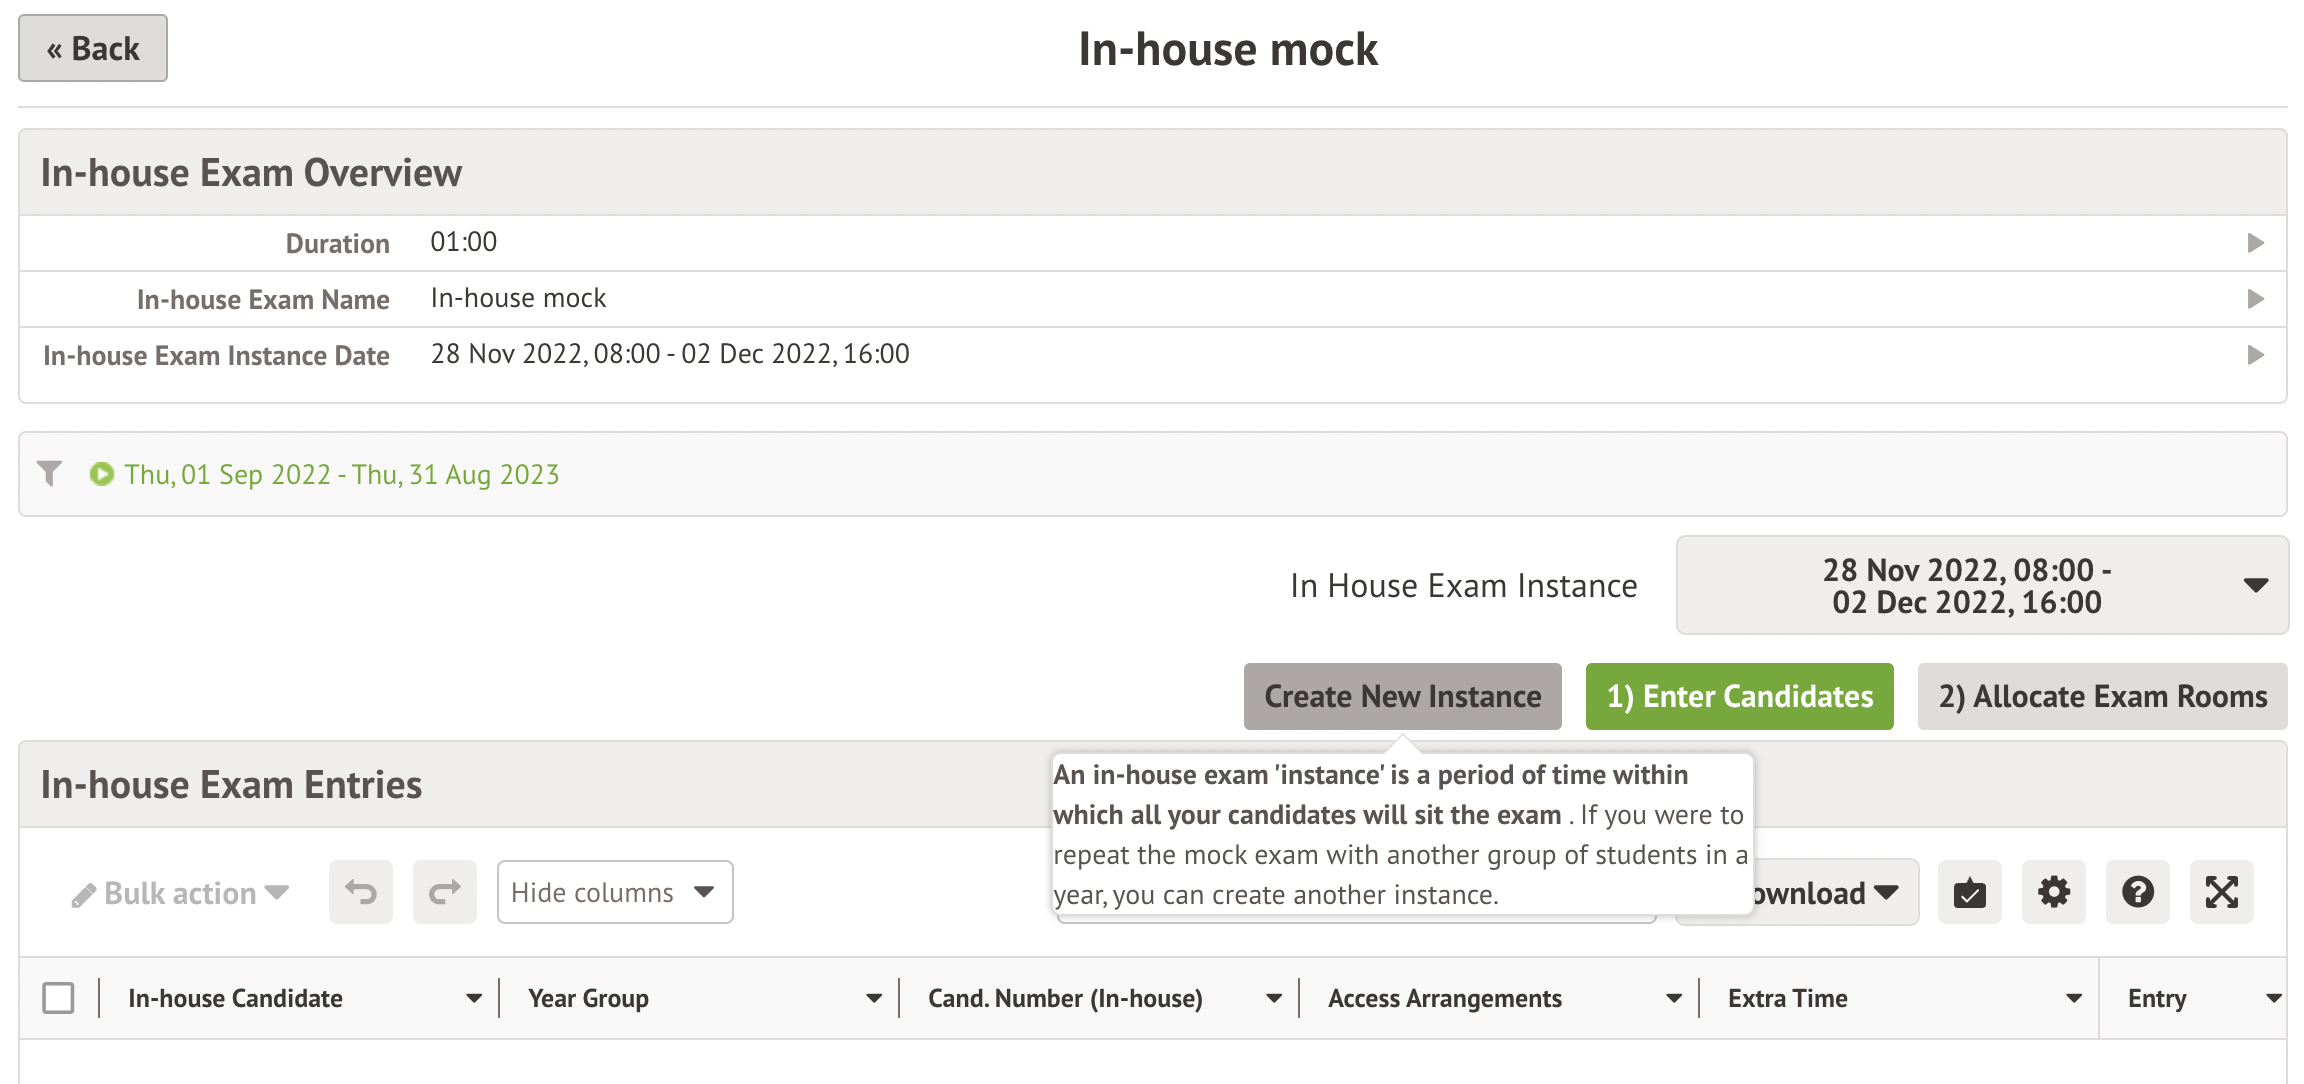Click the redo arrow icon
The width and height of the screenshot is (2304, 1084).
click(x=445, y=892)
